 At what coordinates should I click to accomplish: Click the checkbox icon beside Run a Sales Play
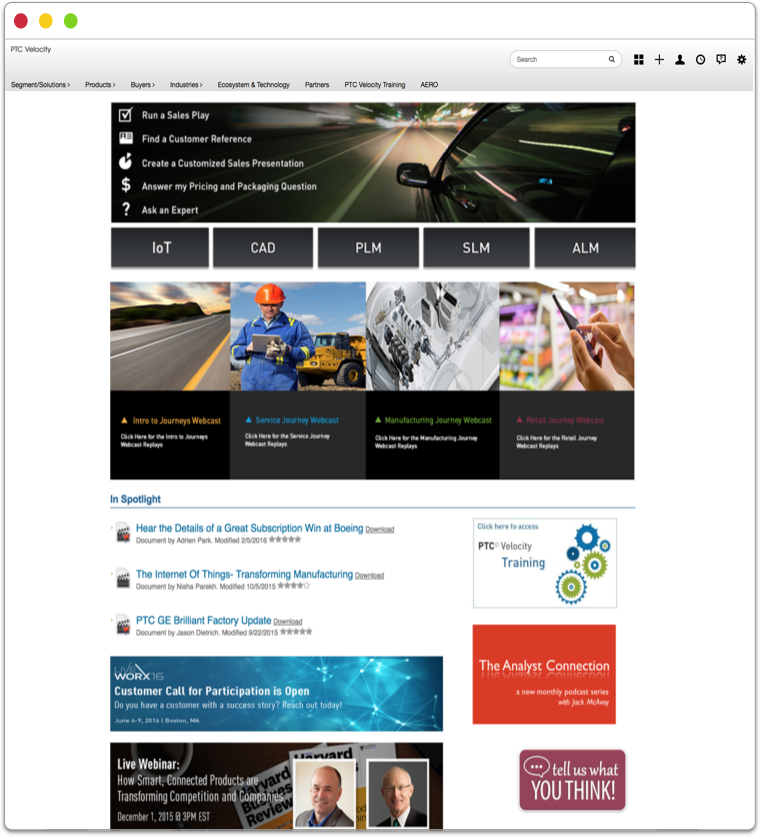tap(125, 114)
